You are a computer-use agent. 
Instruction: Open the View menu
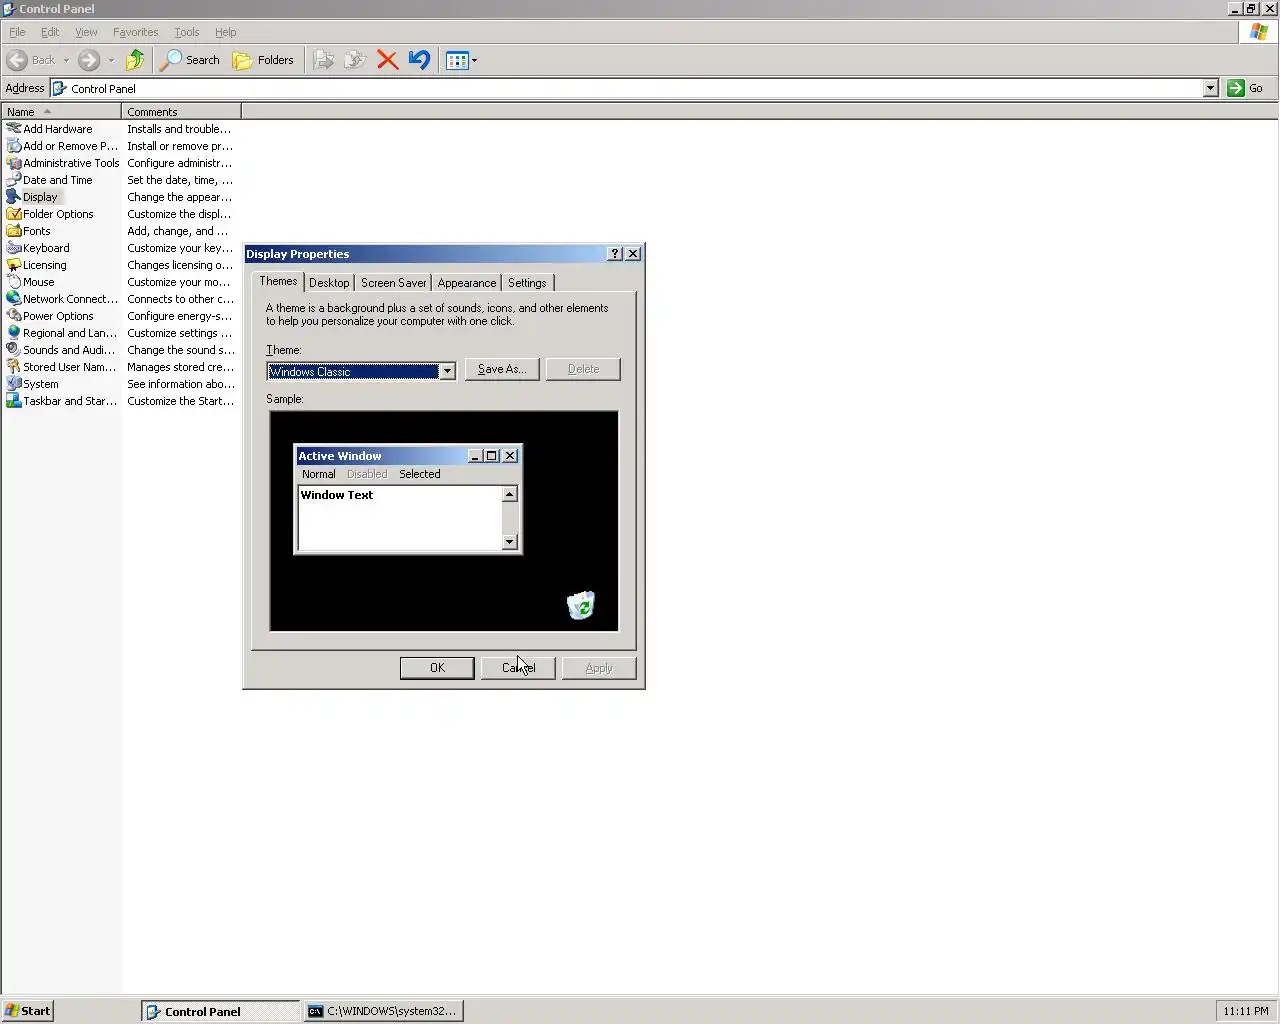point(86,32)
